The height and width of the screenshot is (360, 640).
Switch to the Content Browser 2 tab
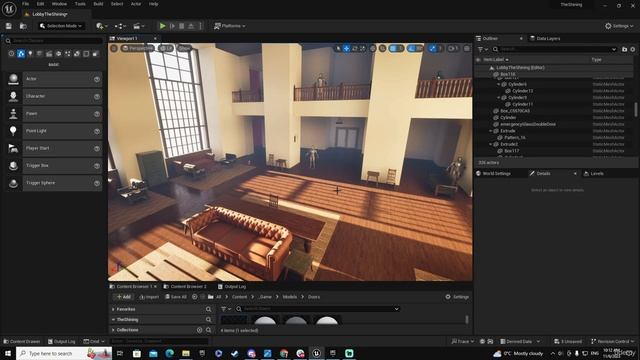point(185,287)
